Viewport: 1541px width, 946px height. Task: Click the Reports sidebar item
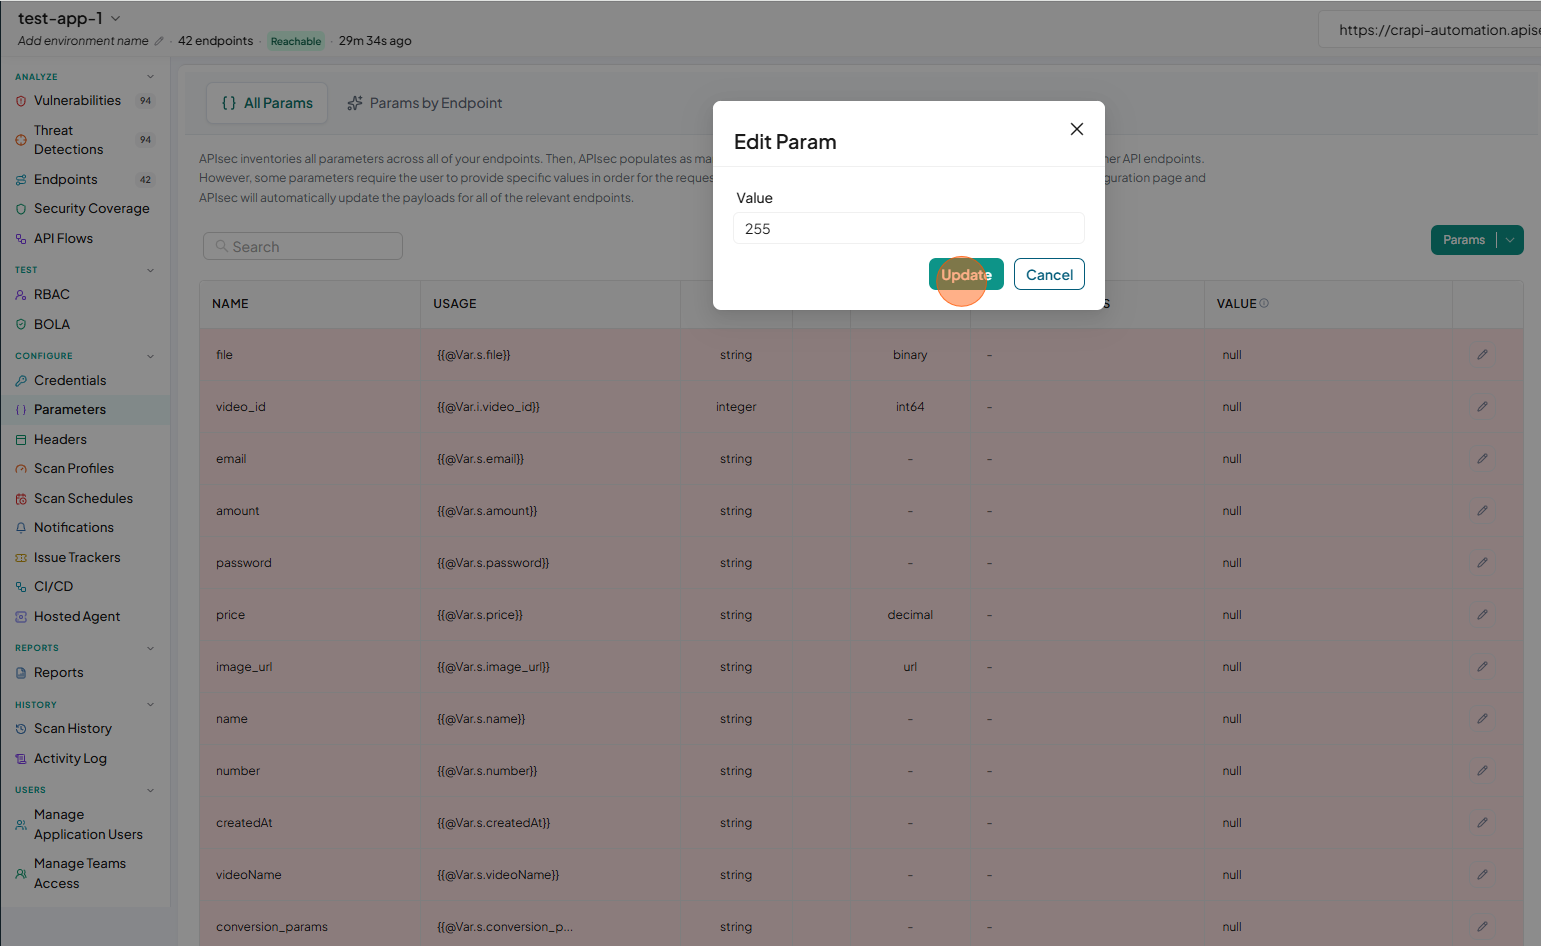click(x=59, y=673)
